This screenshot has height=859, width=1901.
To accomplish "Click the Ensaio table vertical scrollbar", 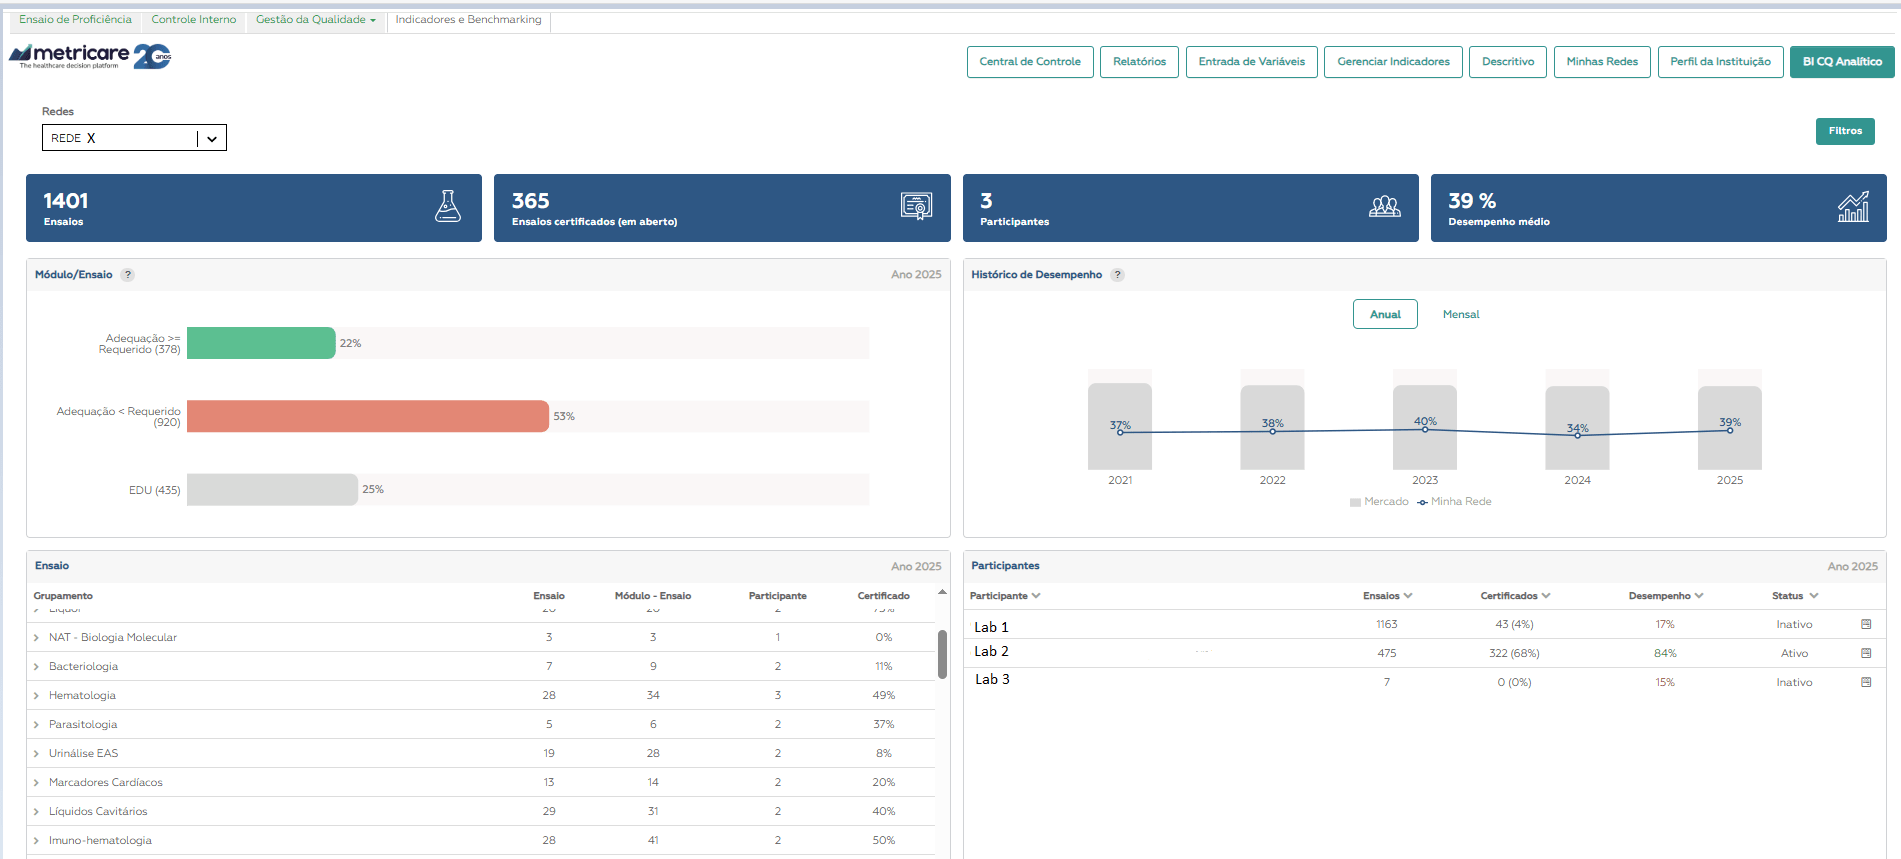I will [942, 654].
